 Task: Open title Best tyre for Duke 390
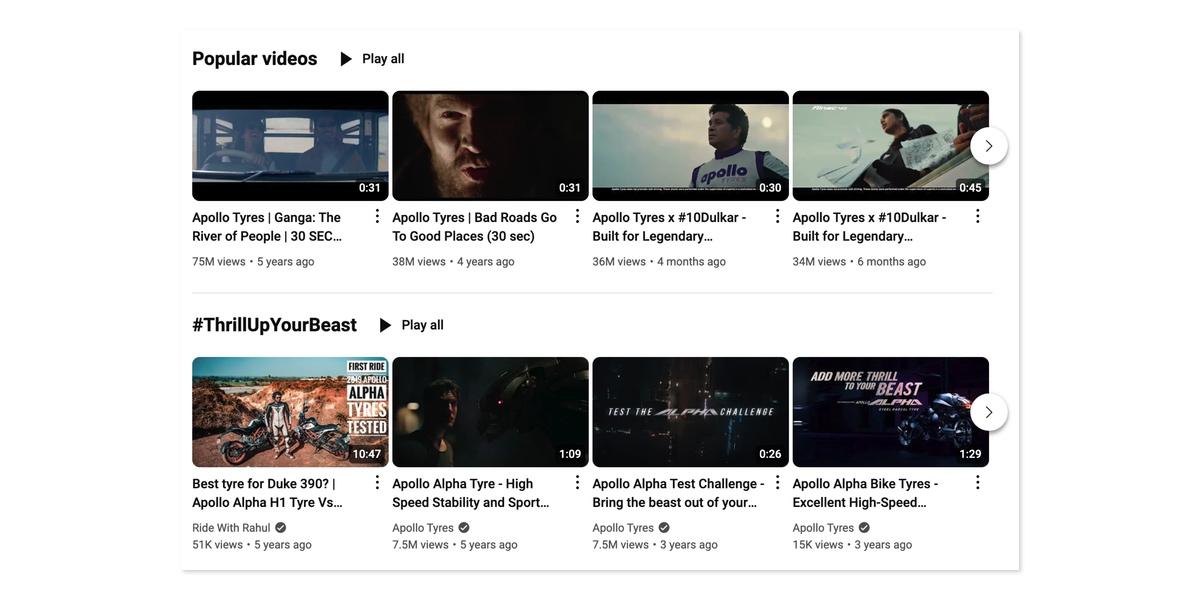tap(265, 493)
